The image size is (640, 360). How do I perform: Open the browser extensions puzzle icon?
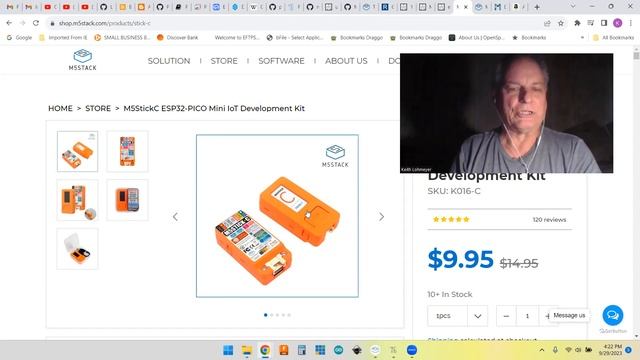tap(577, 23)
